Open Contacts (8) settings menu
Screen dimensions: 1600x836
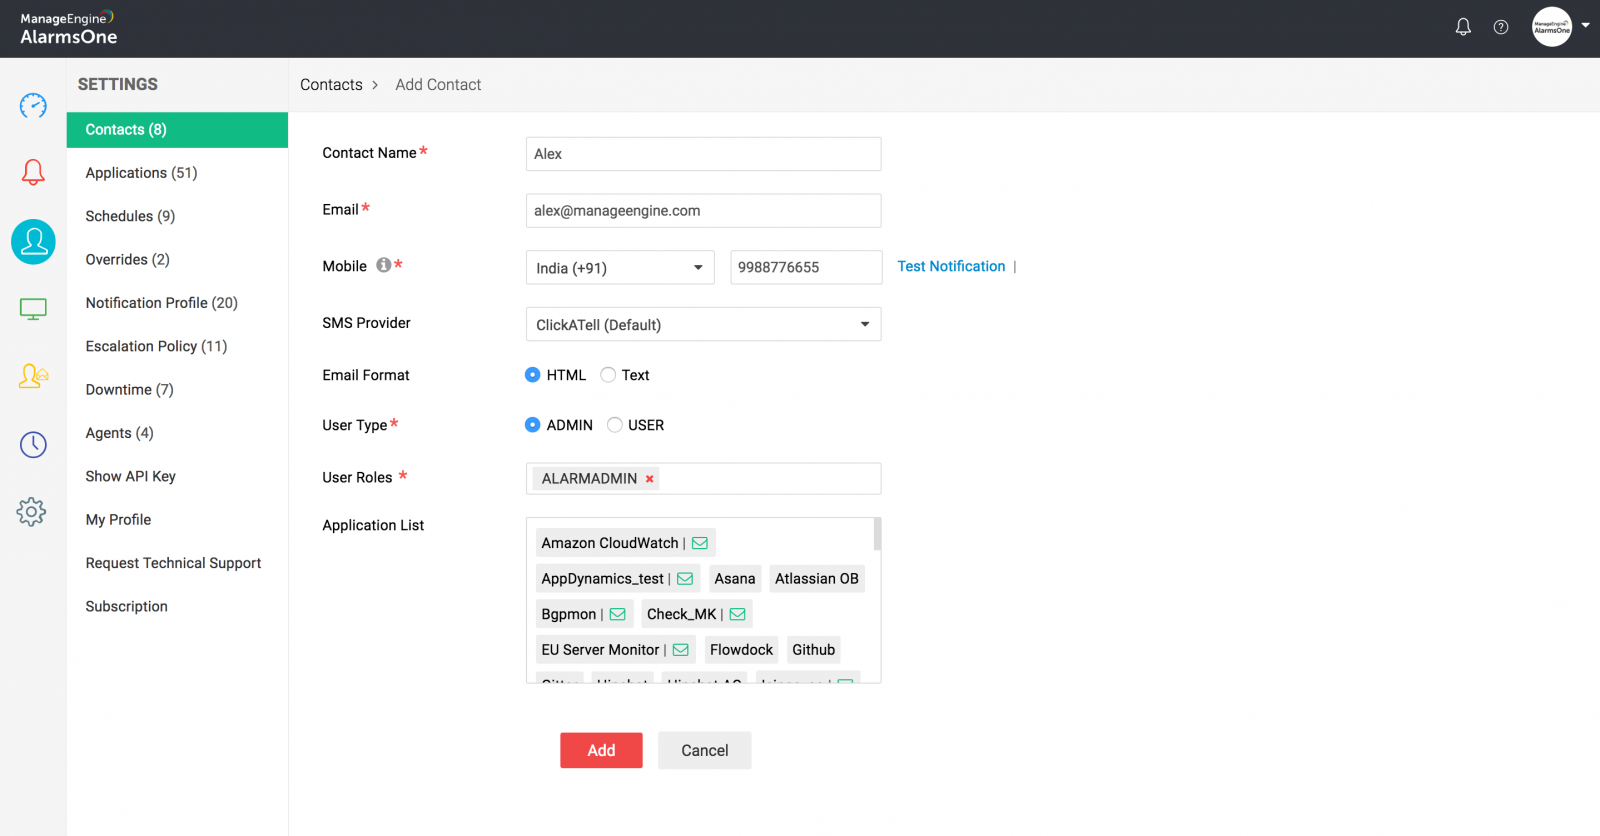177,130
